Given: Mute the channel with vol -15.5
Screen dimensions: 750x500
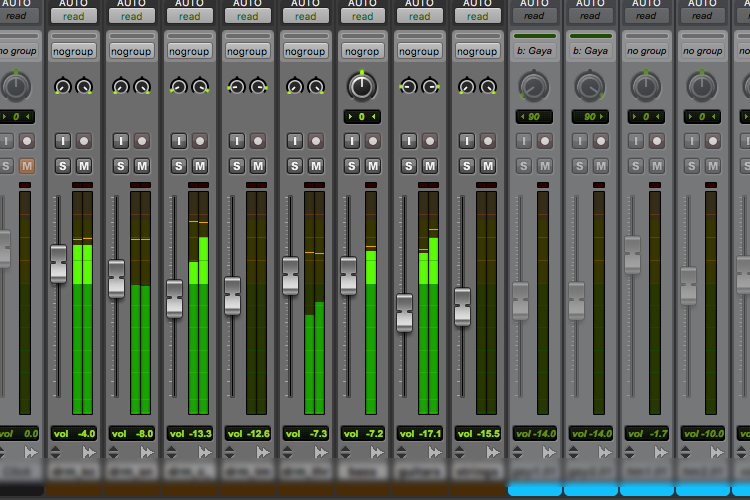Looking at the screenshot, I should 488,166.
